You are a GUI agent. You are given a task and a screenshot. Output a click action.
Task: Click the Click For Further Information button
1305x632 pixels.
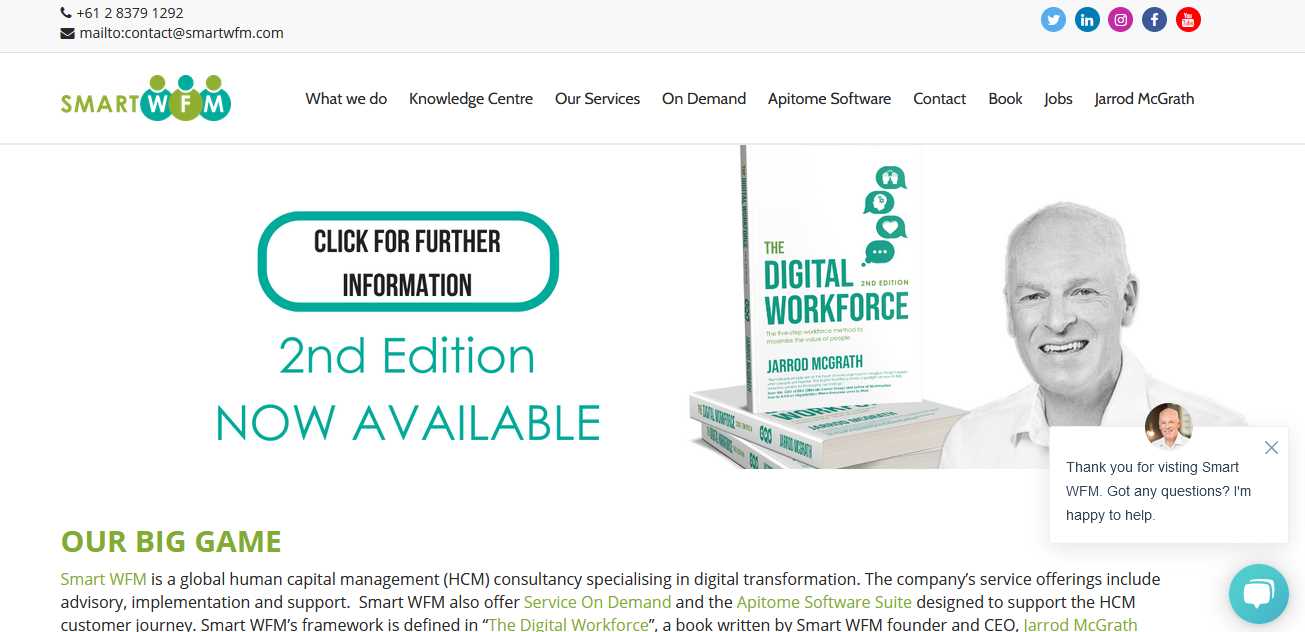point(408,262)
